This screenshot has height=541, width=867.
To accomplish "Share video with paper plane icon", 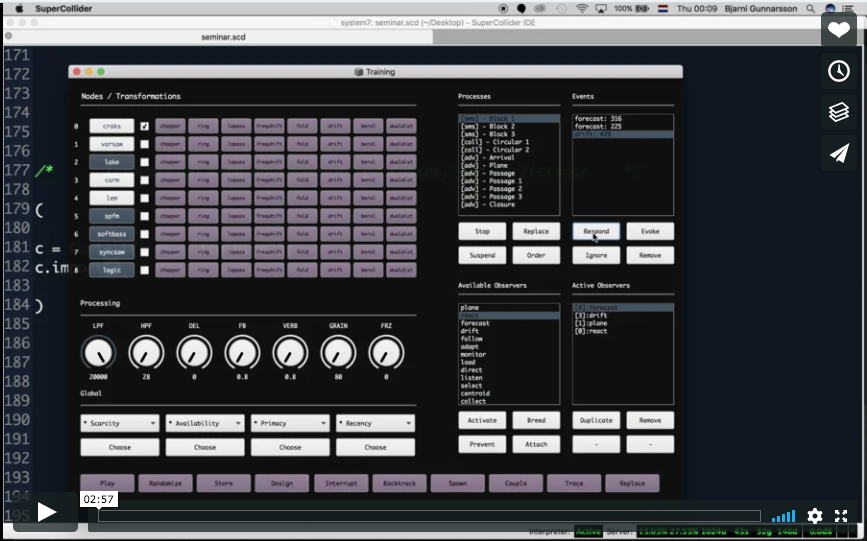I will click(x=839, y=153).
